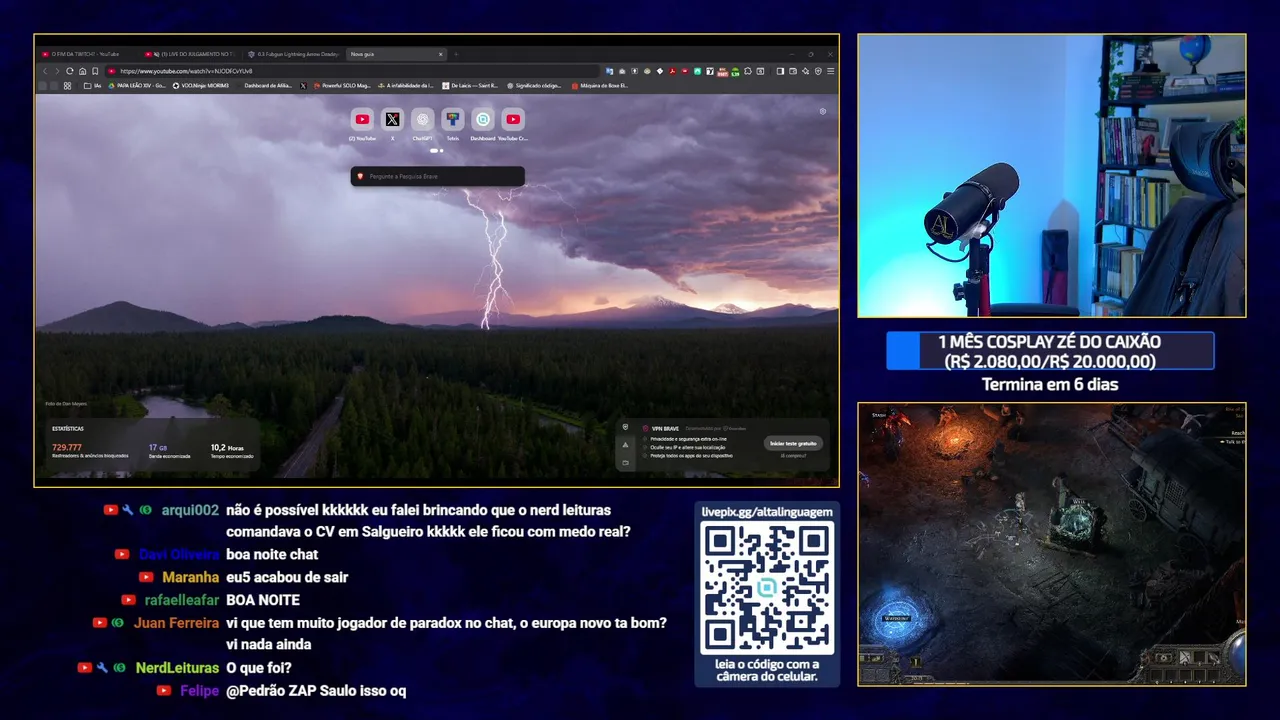Open the 'A infalibilidade da I...' bookmark
Viewport: 1280px width, 720px height.
tap(406, 86)
